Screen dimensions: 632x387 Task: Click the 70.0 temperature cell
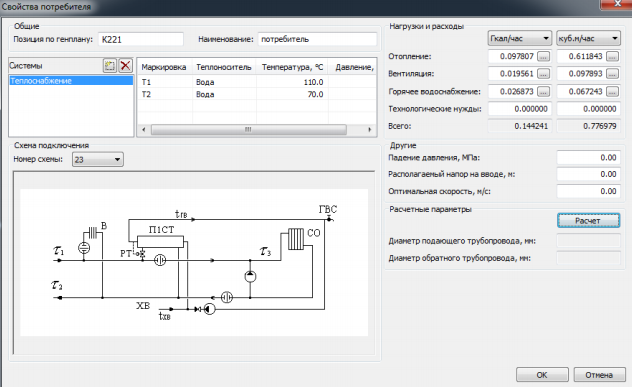pyautogui.click(x=292, y=94)
